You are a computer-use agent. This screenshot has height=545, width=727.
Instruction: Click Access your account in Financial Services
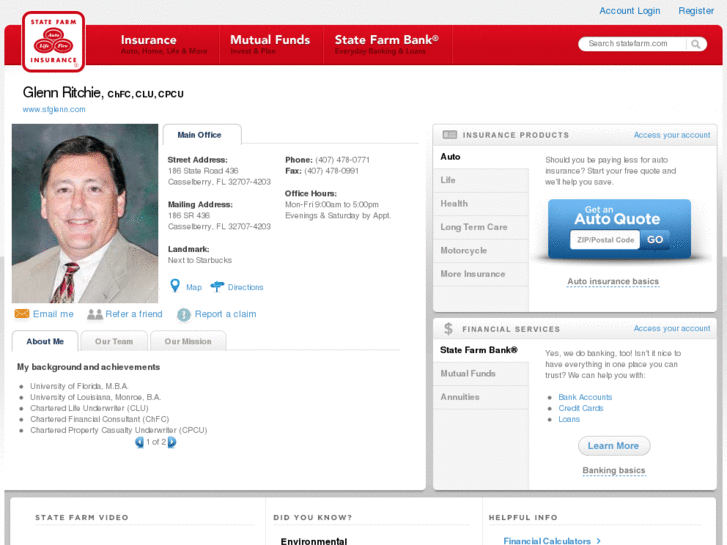(672, 328)
